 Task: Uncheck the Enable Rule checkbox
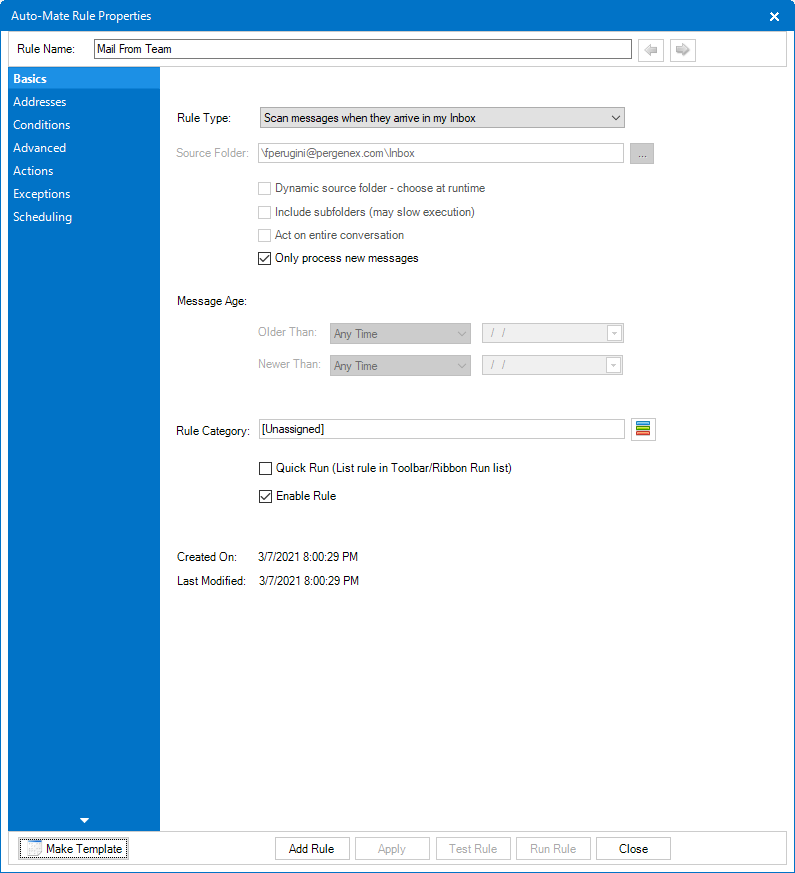(x=265, y=496)
